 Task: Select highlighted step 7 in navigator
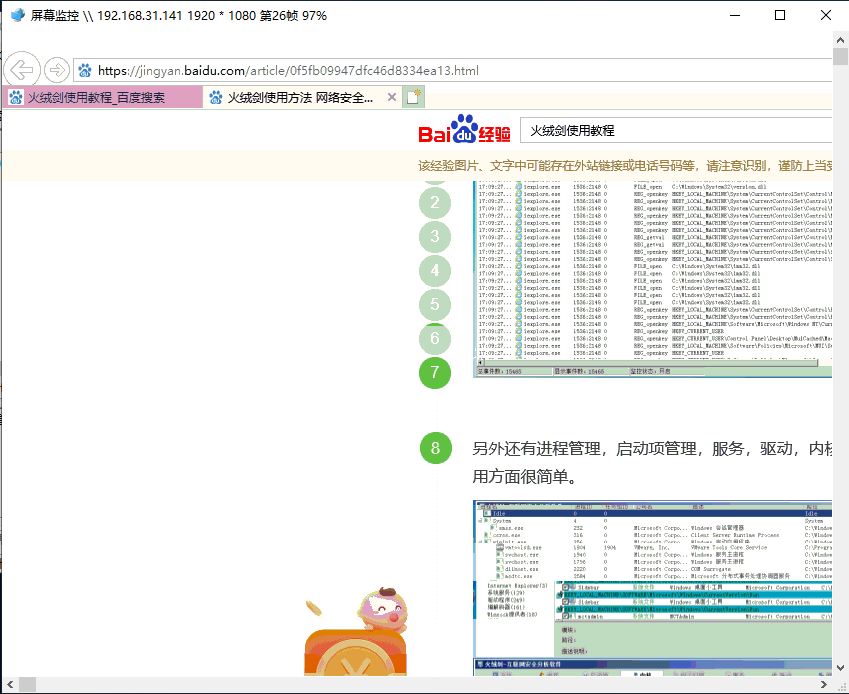[x=435, y=372]
